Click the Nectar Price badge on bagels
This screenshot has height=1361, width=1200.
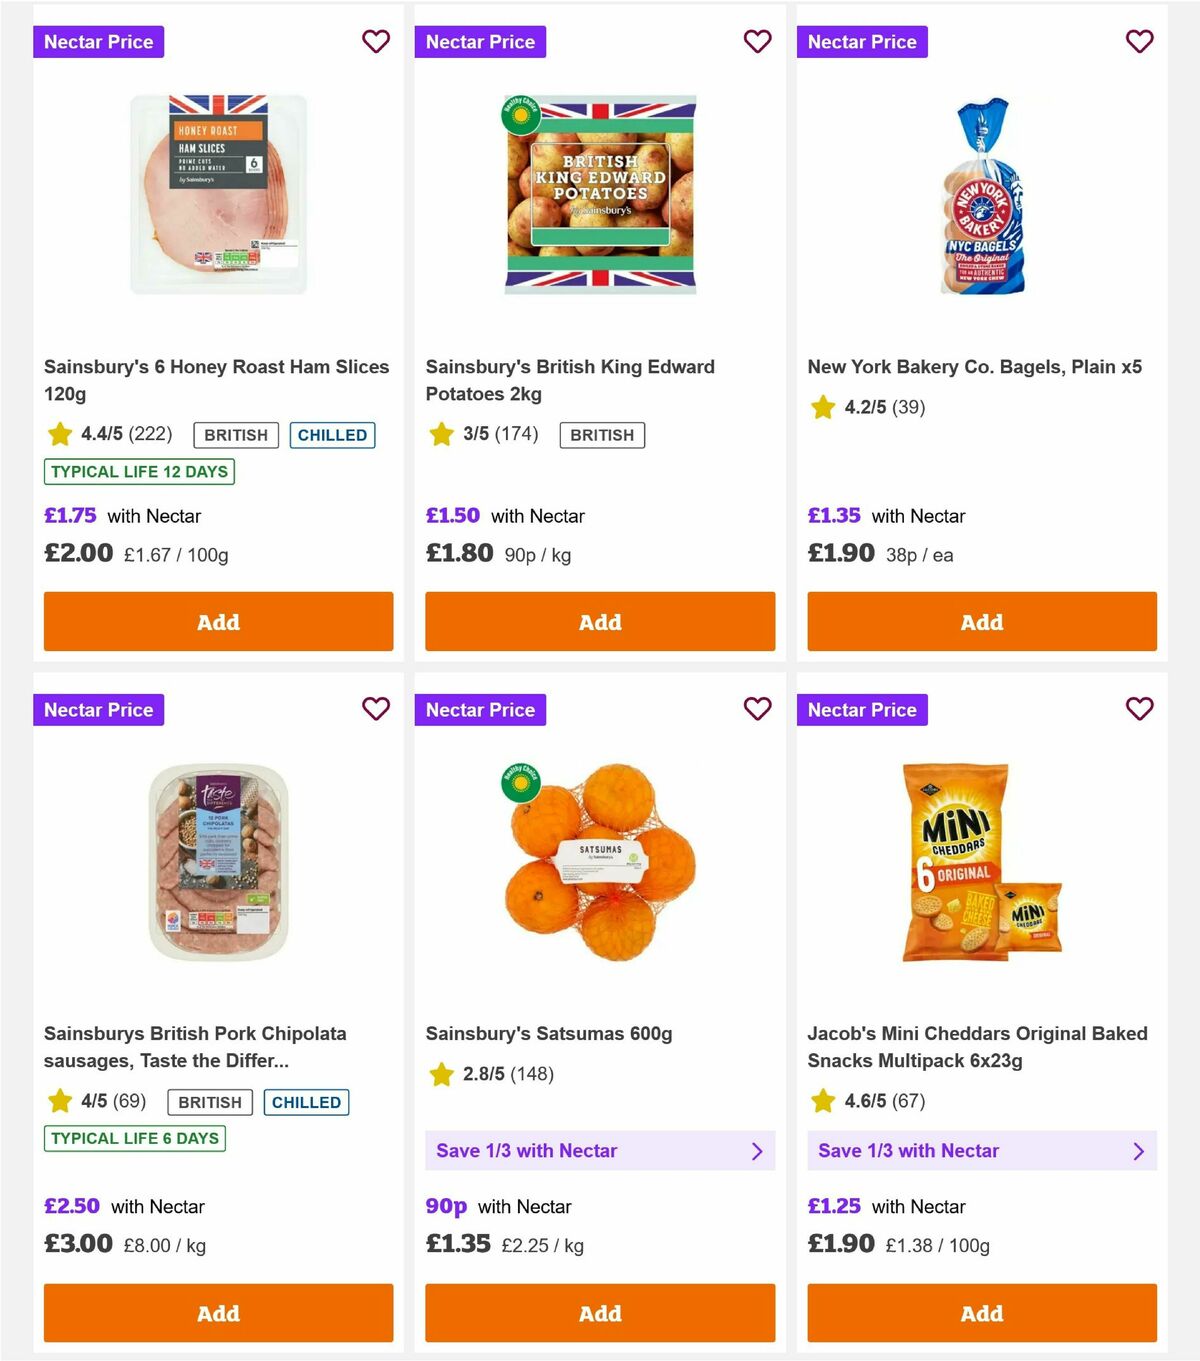click(x=862, y=42)
